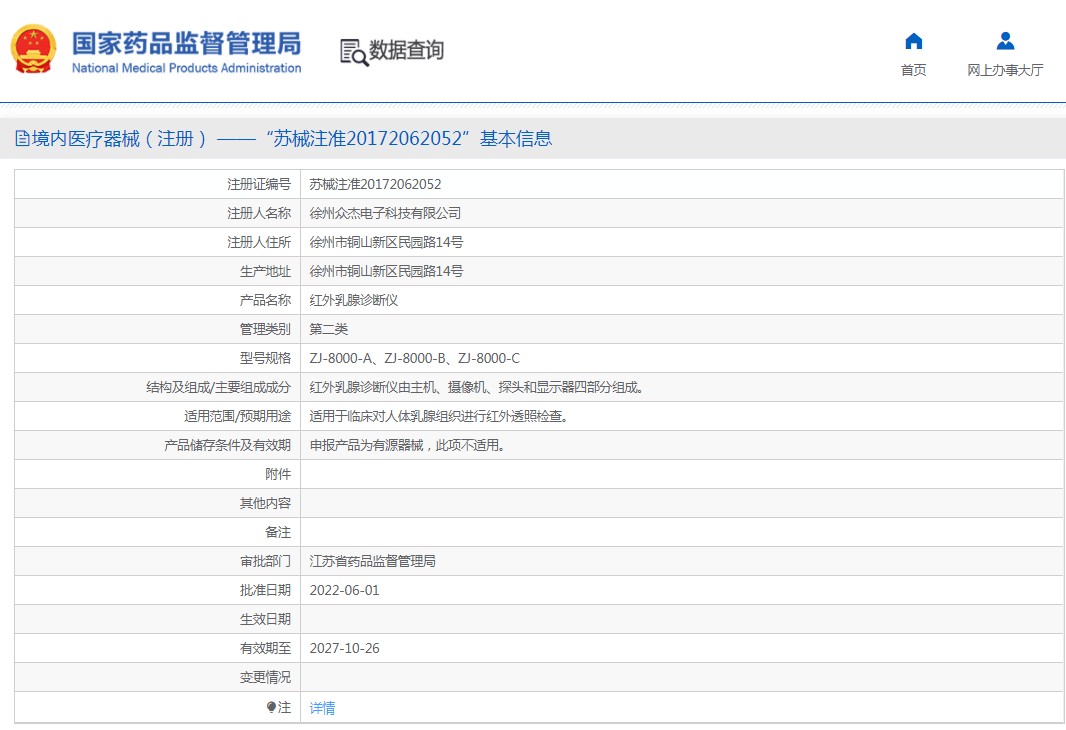Select management category value 第二类
The width and height of the screenshot is (1066, 730).
coord(328,329)
